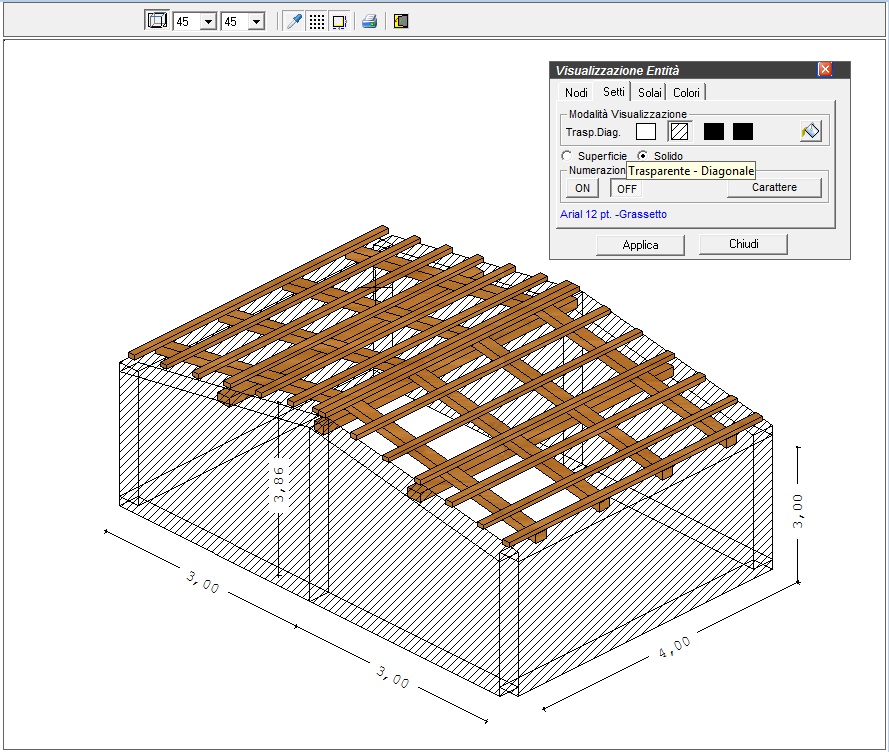Click the printer icon
This screenshot has width=889, height=752.
tap(370, 22)
